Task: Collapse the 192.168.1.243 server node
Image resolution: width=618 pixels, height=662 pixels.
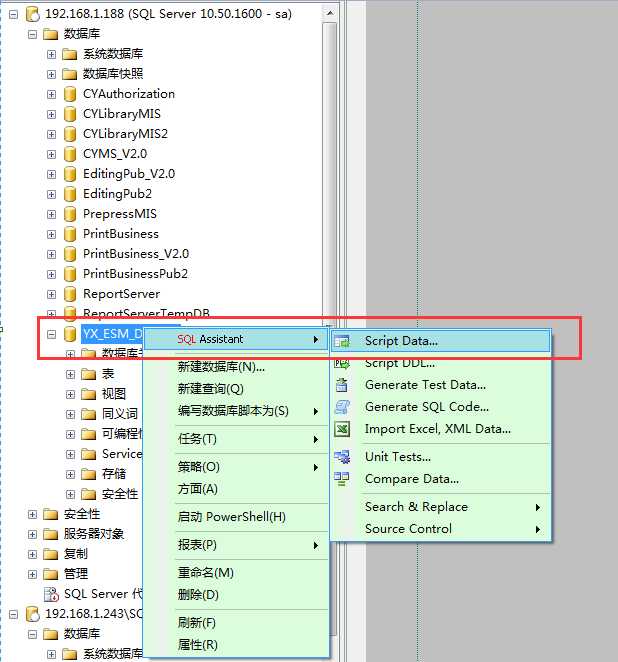Action: click(x=14, y=614)
